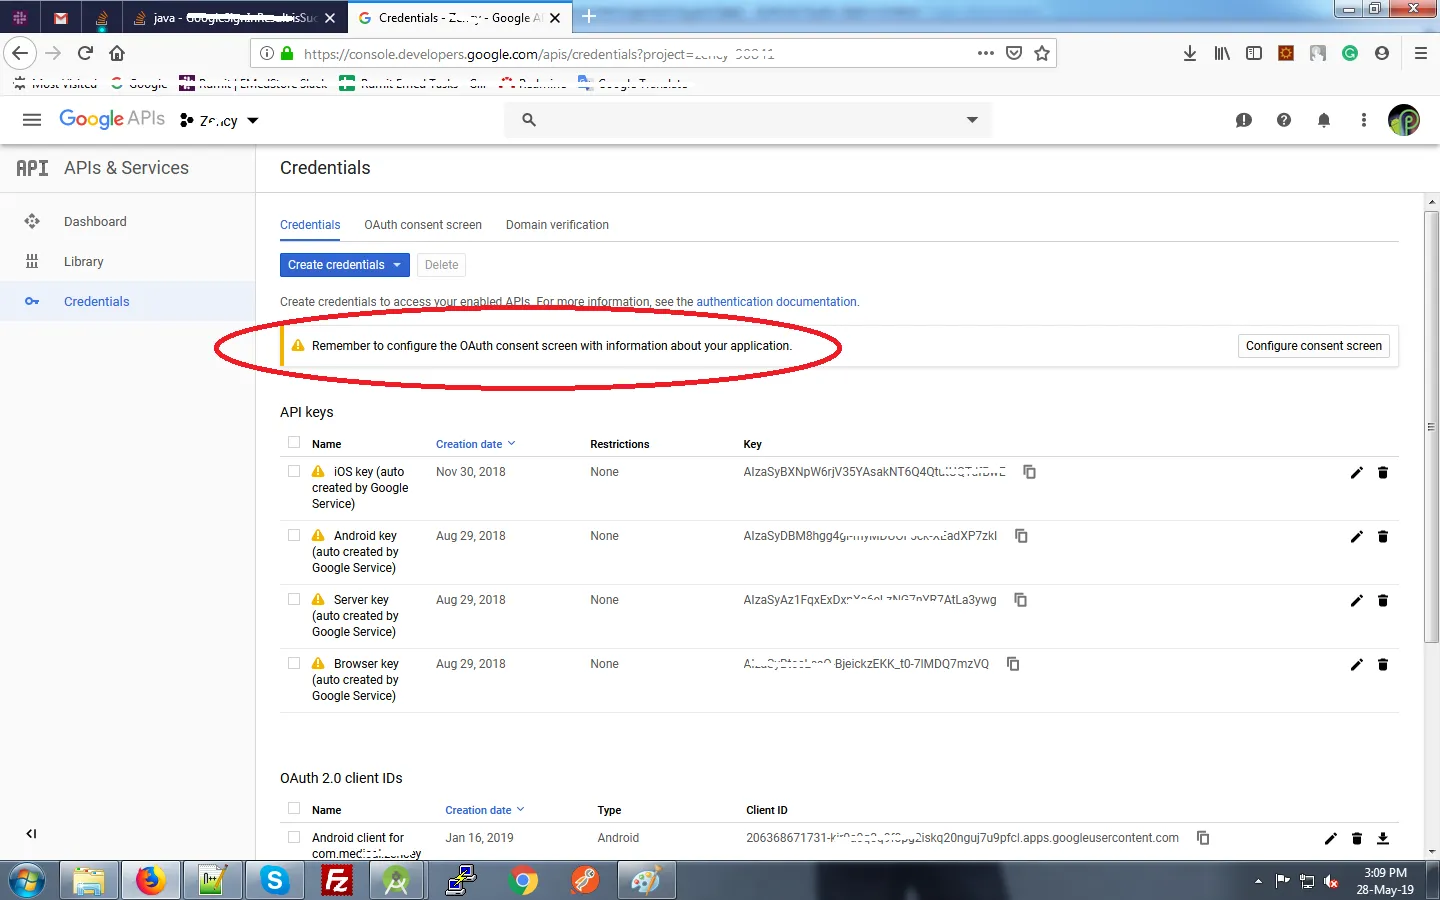Expand the Create credentials dropdown
Image resolution: width=1440 pixels, height=900 pixels.
(x=345, y=265)
